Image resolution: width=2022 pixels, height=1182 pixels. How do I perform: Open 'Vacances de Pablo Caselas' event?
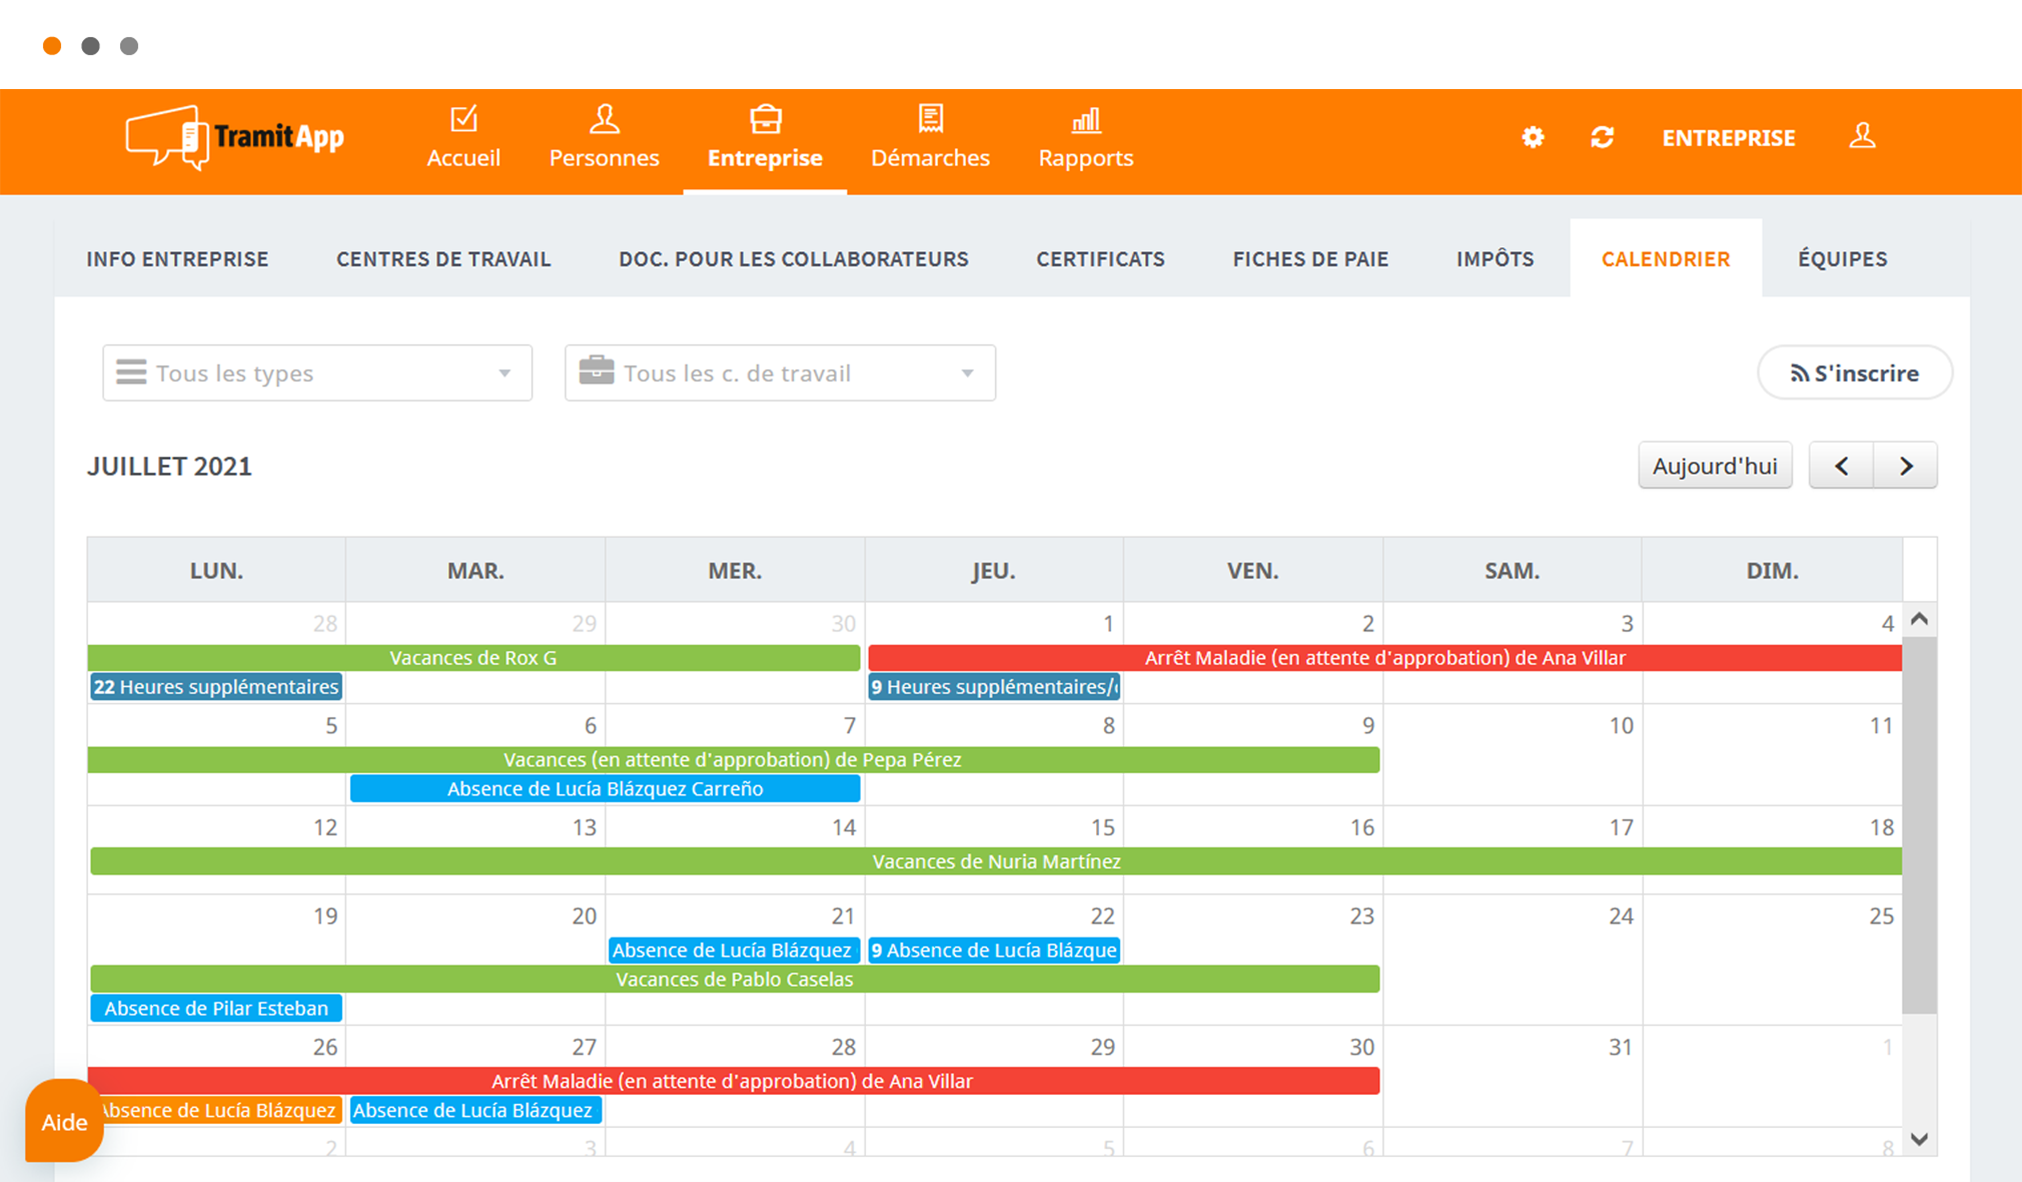734,979
